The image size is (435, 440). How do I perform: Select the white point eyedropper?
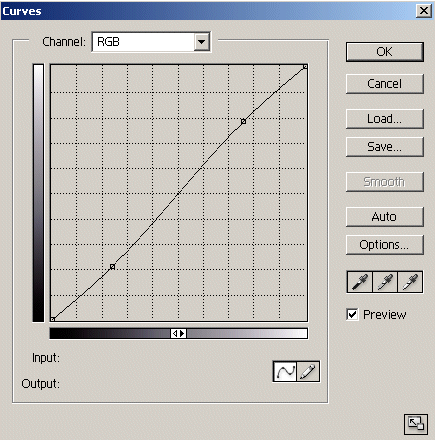pyautogui.click(x=410, y=282)
